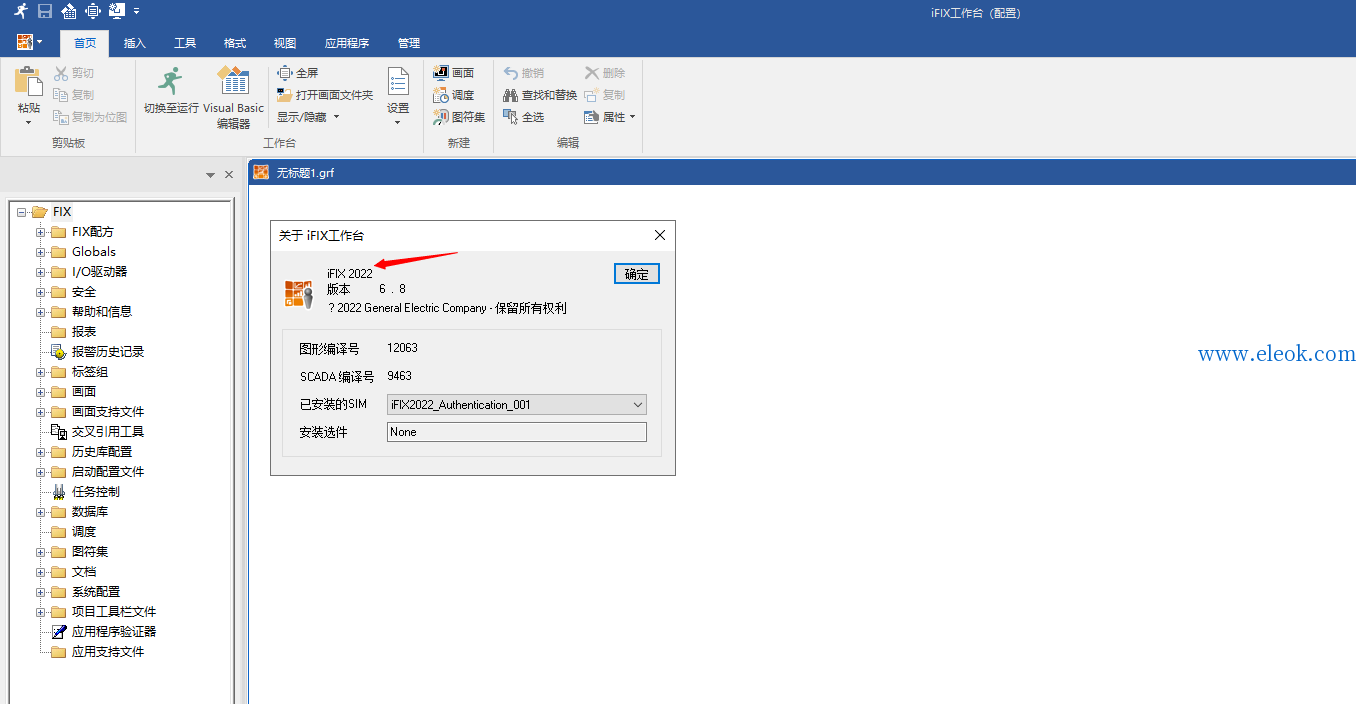
Task: Expand the 安全 tree folder
Action: [41, 292]
